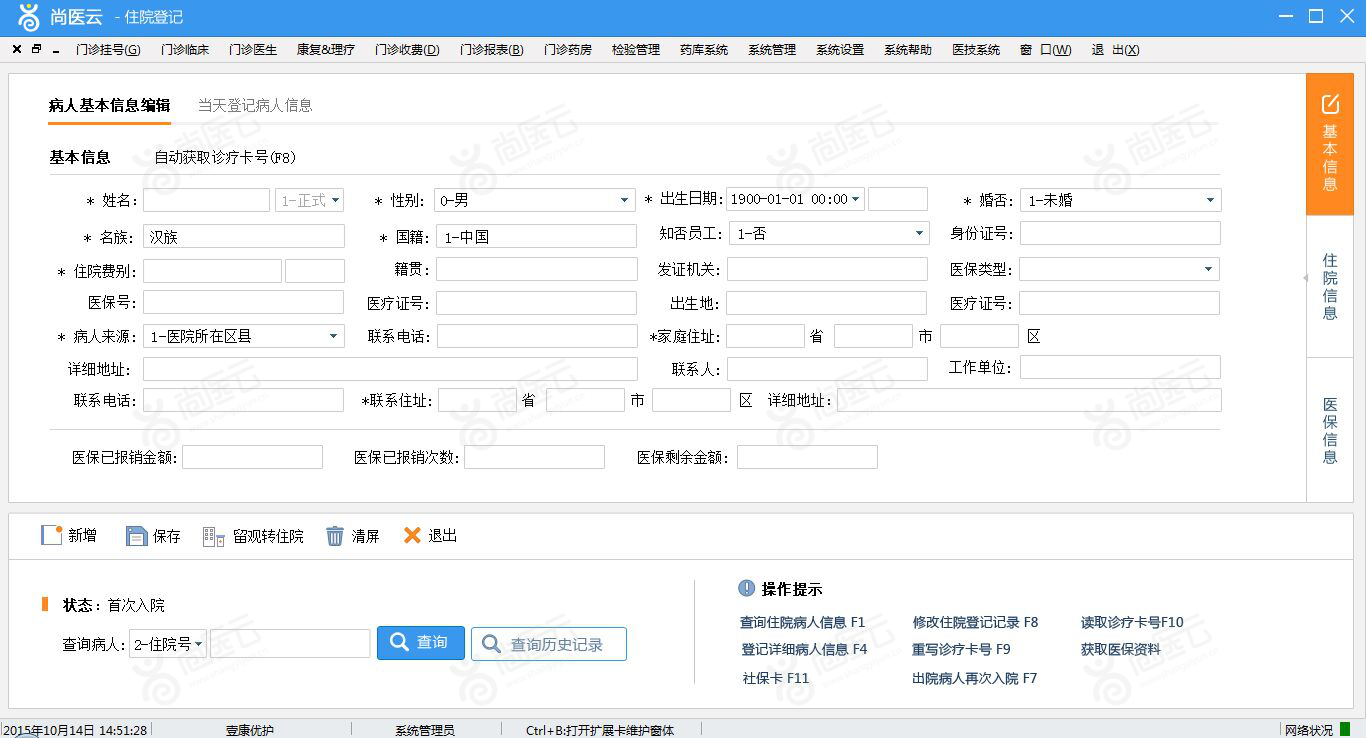Open the 门诊临床 menu
This screenshot has height=738, width=1366.
click(185, 50)
